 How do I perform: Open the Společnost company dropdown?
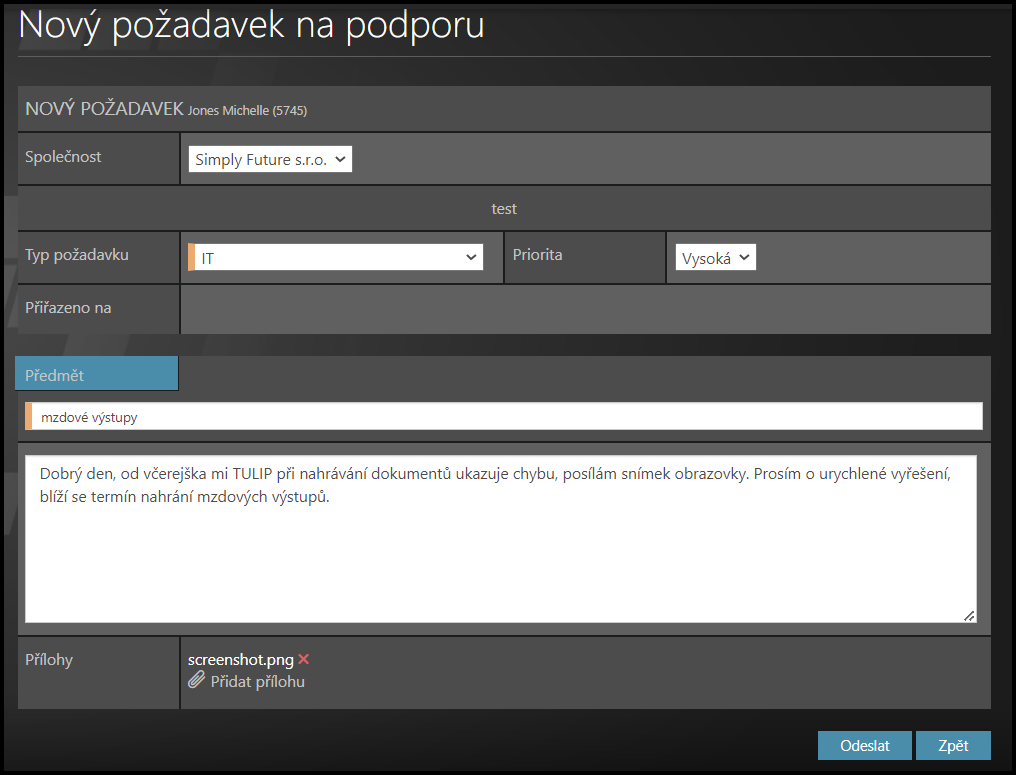(270, 159)
